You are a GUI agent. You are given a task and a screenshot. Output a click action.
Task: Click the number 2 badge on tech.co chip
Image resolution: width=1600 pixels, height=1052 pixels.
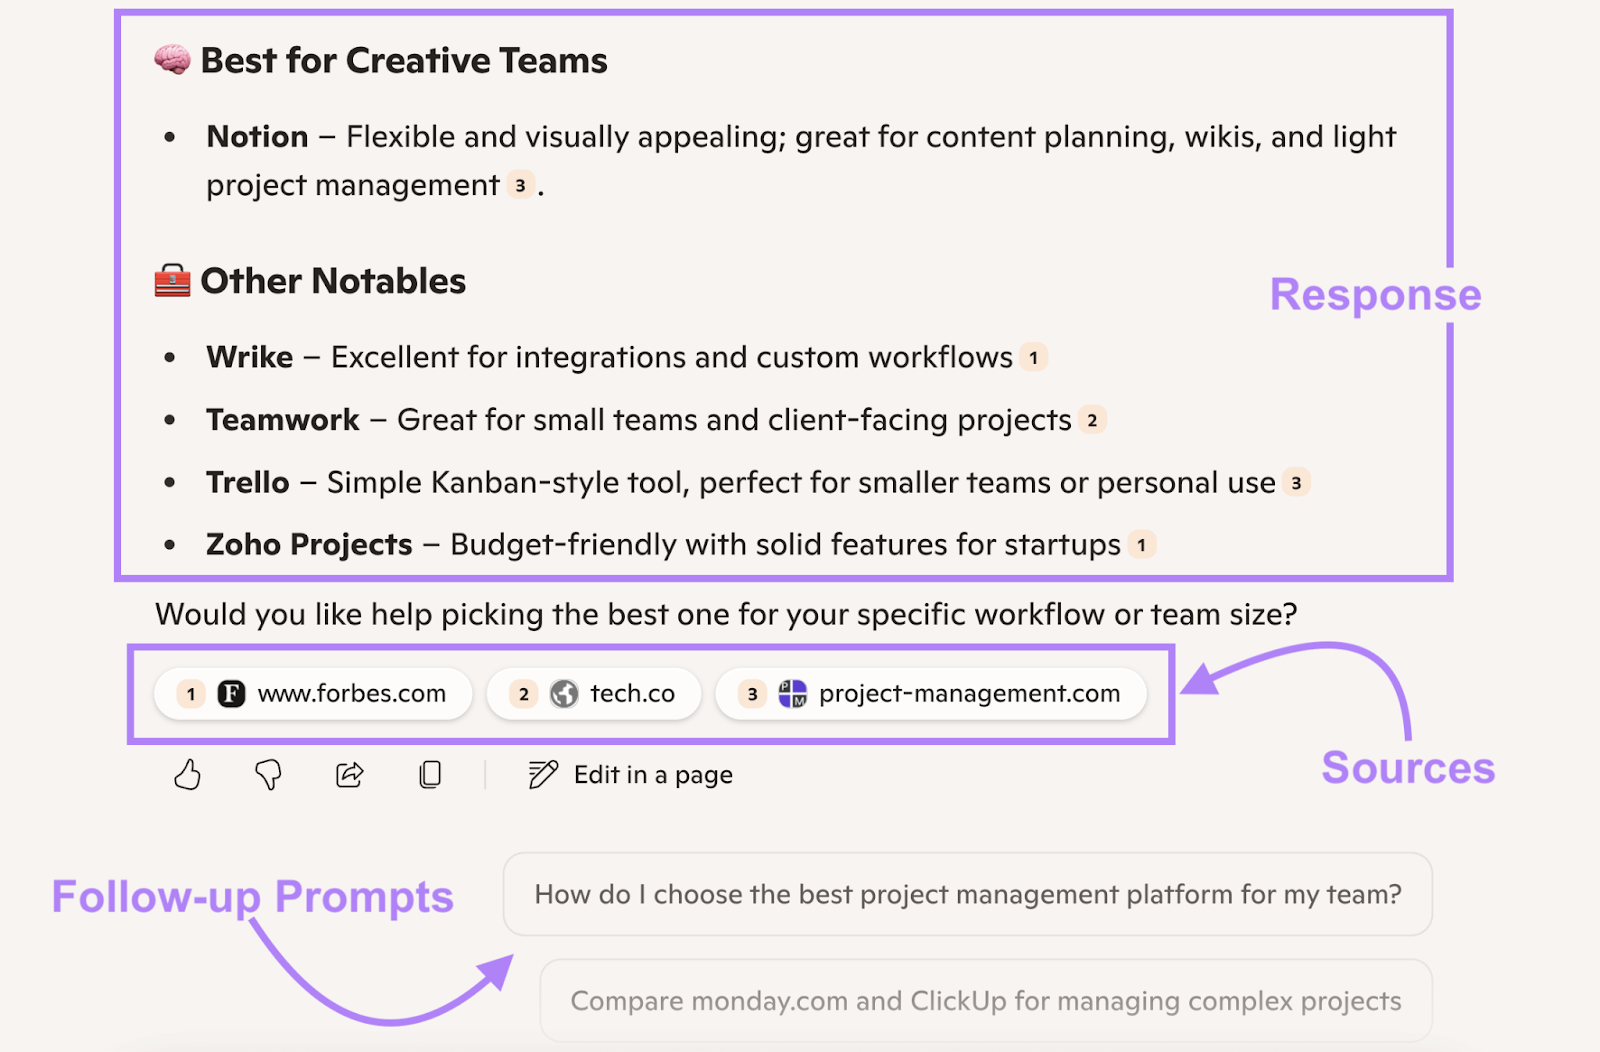[522, 693]
